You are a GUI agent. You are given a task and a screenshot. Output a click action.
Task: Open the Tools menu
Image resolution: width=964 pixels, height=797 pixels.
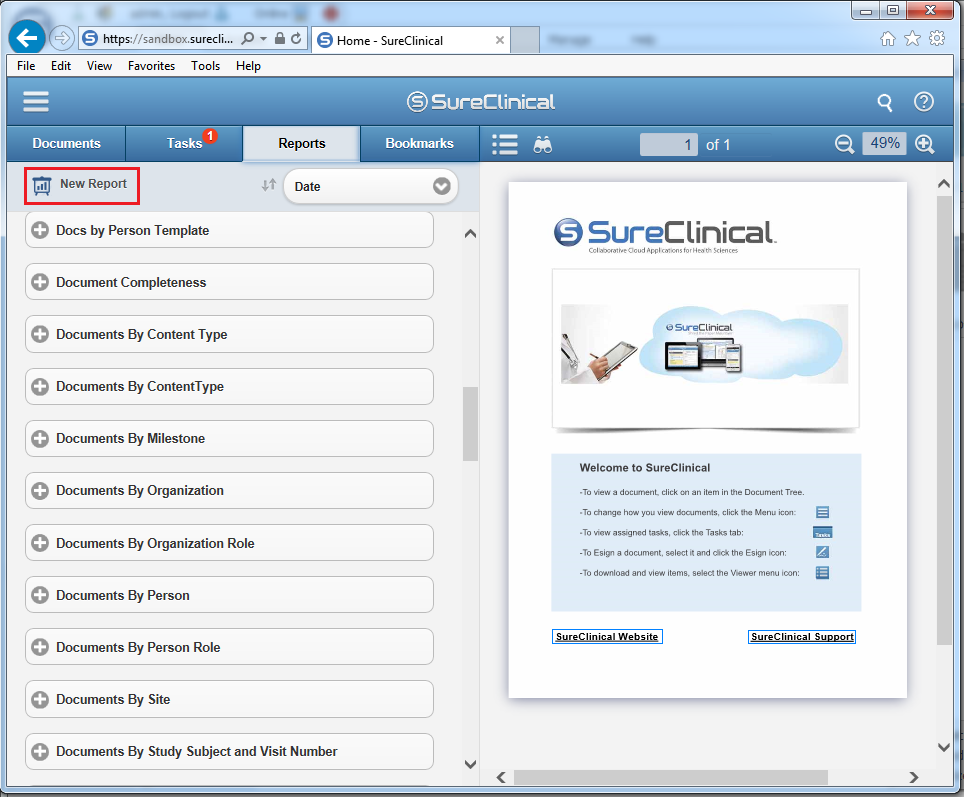(205, 66)
